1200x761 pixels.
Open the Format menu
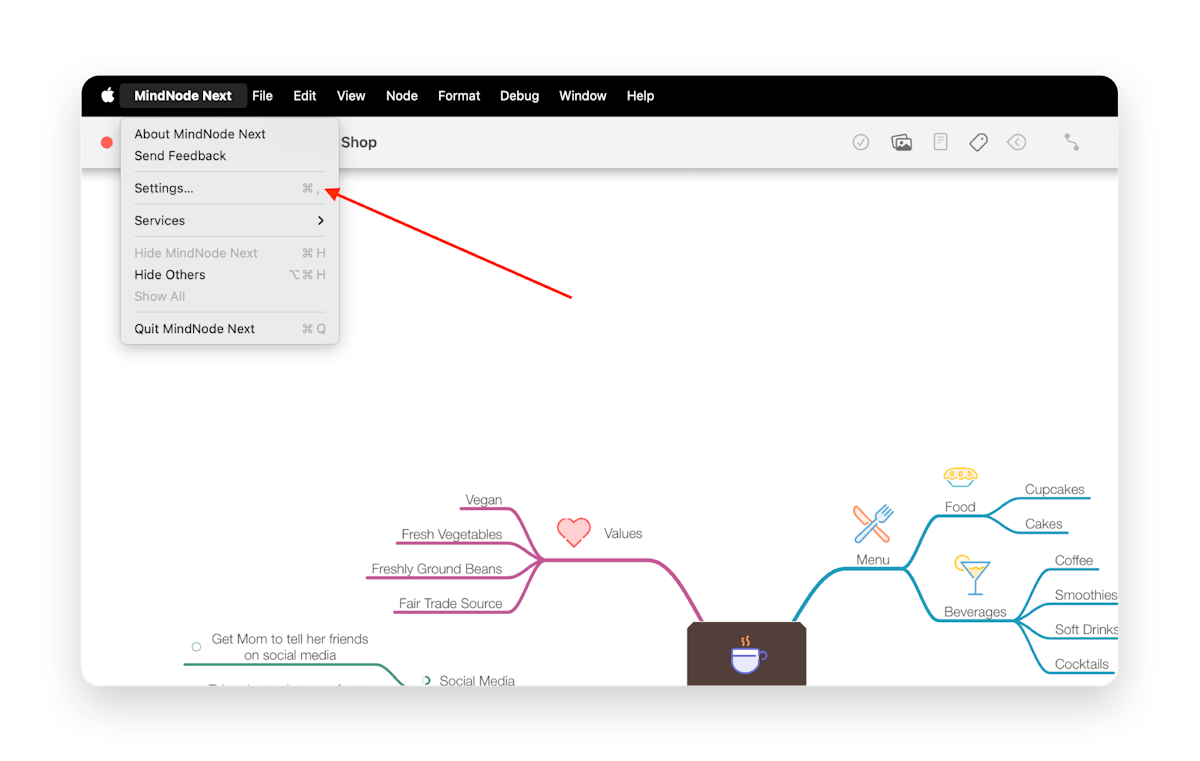point(459,96)
